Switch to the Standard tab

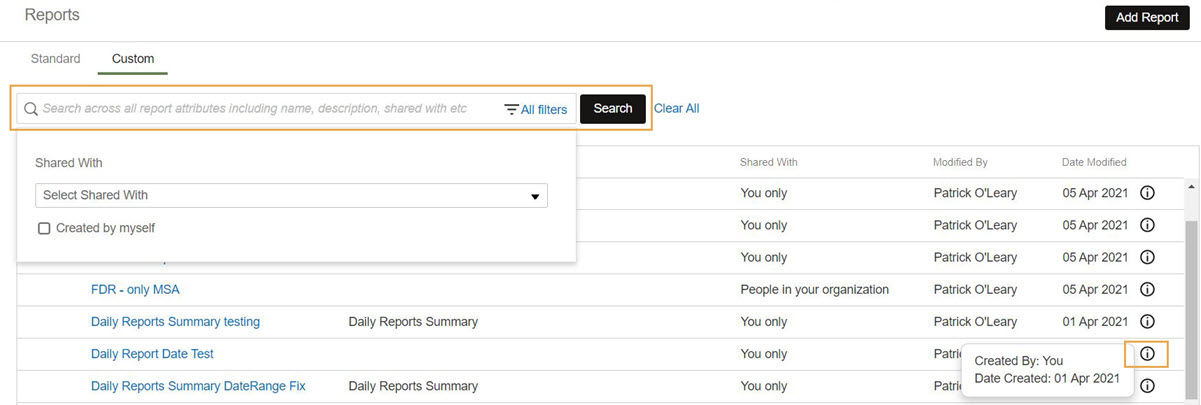coord(56,59)
